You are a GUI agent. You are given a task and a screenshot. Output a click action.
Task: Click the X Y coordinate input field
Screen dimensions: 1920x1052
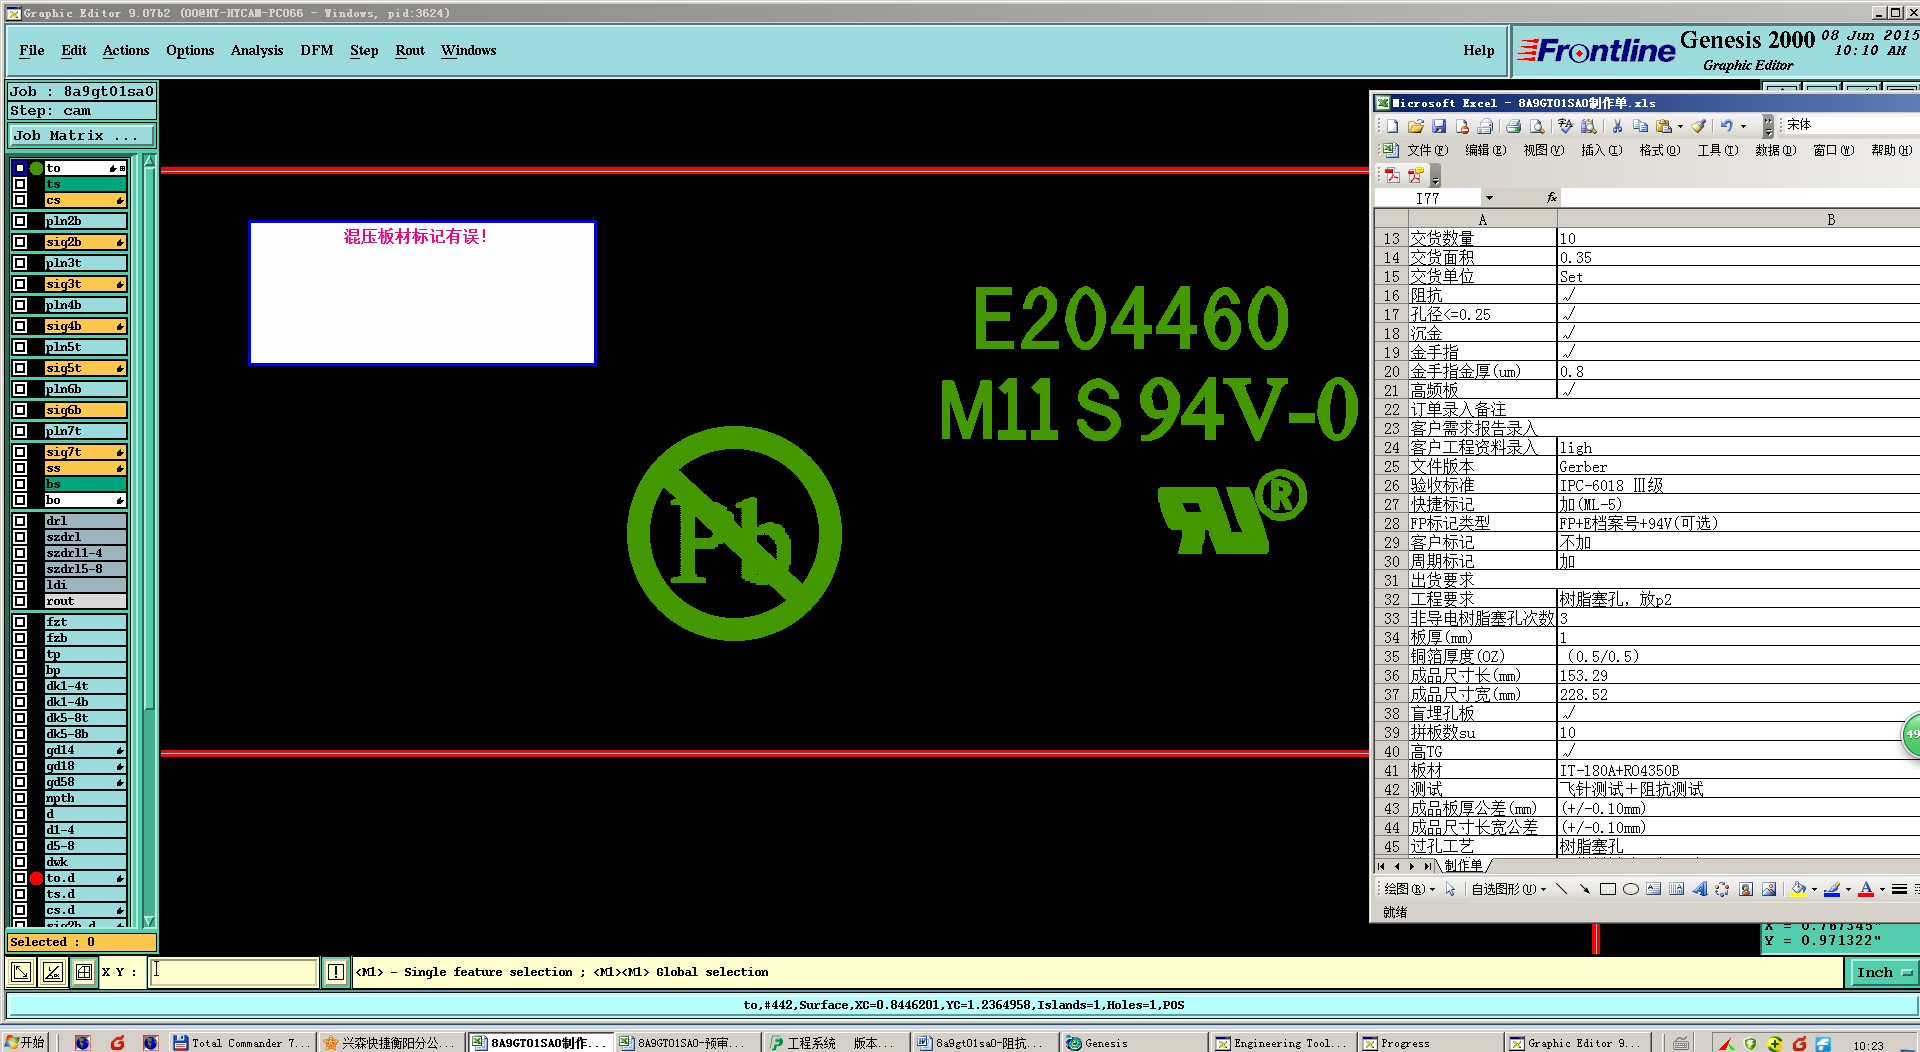tap(234, 971)
